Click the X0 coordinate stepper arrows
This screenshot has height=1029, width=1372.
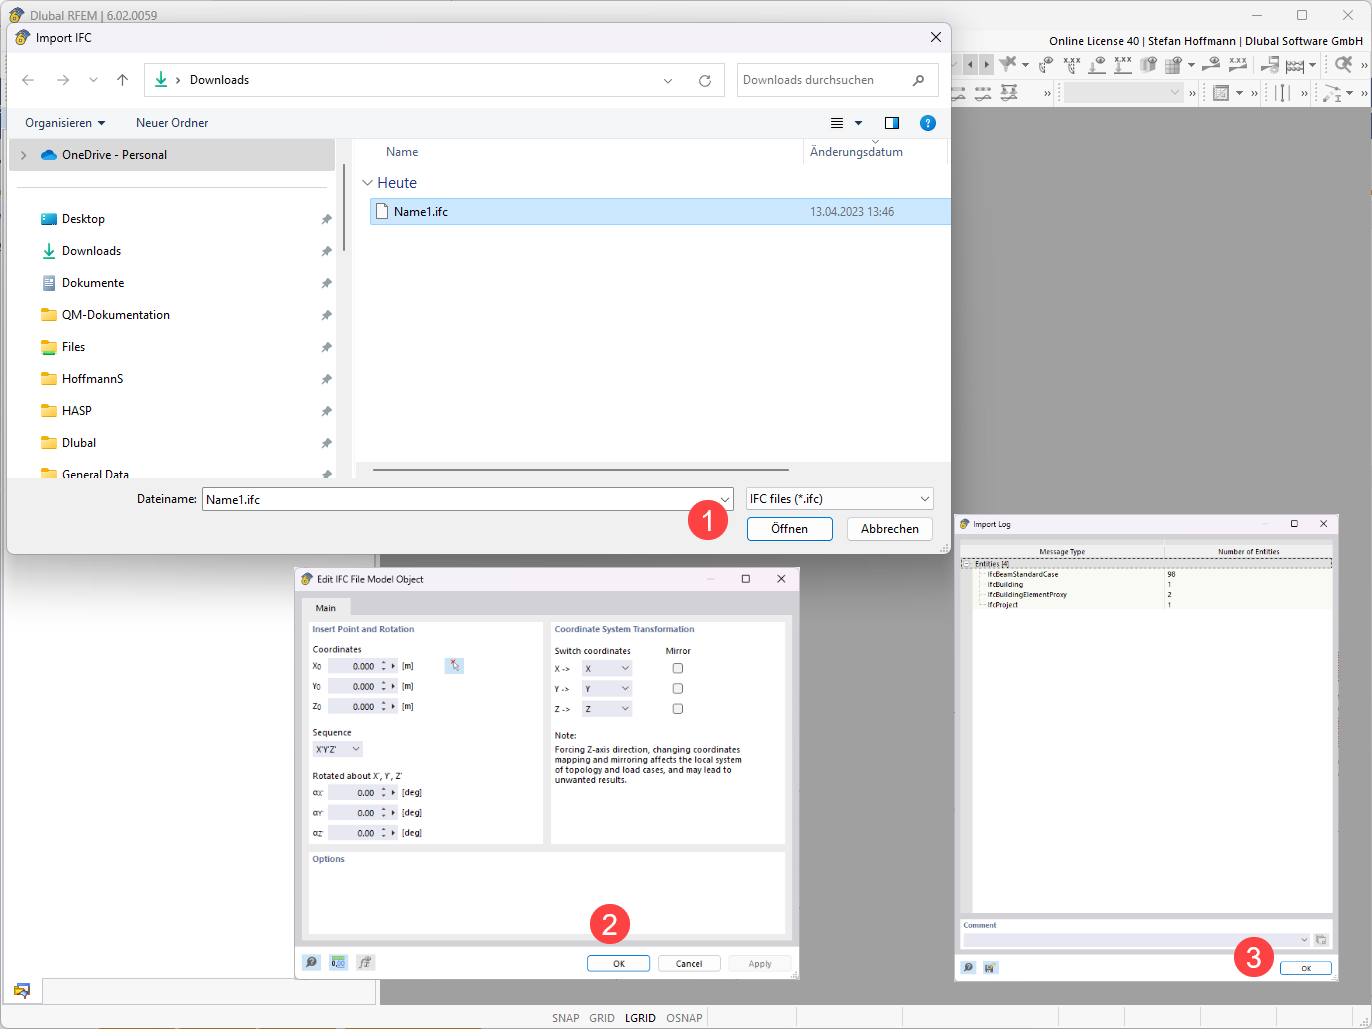click(384, 666)
